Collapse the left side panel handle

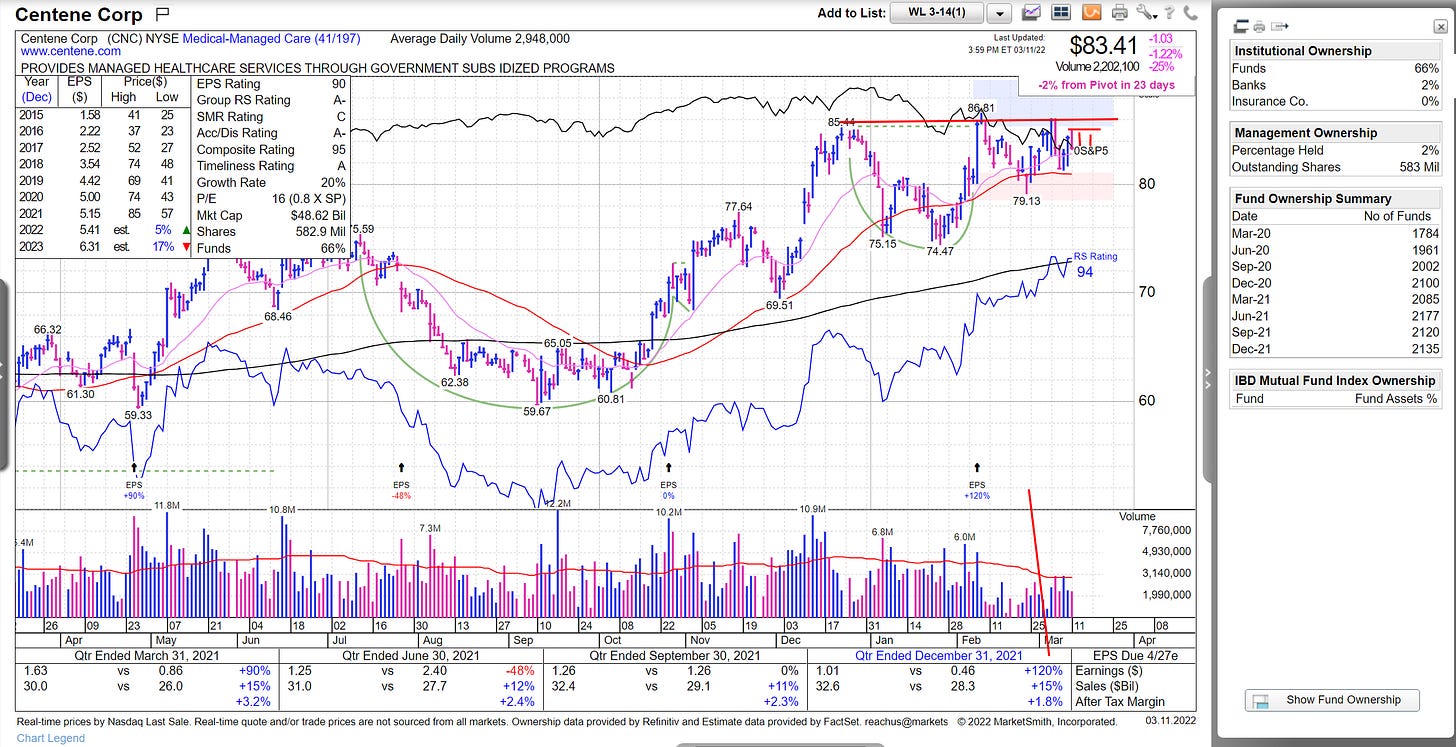pos(4,373)
